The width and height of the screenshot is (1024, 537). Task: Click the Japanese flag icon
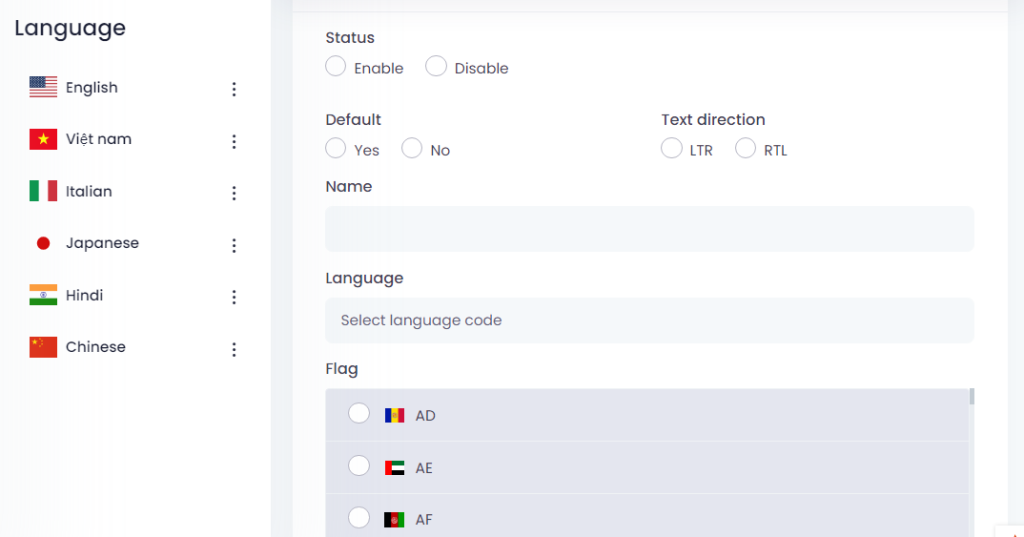[x=43, y=243]
